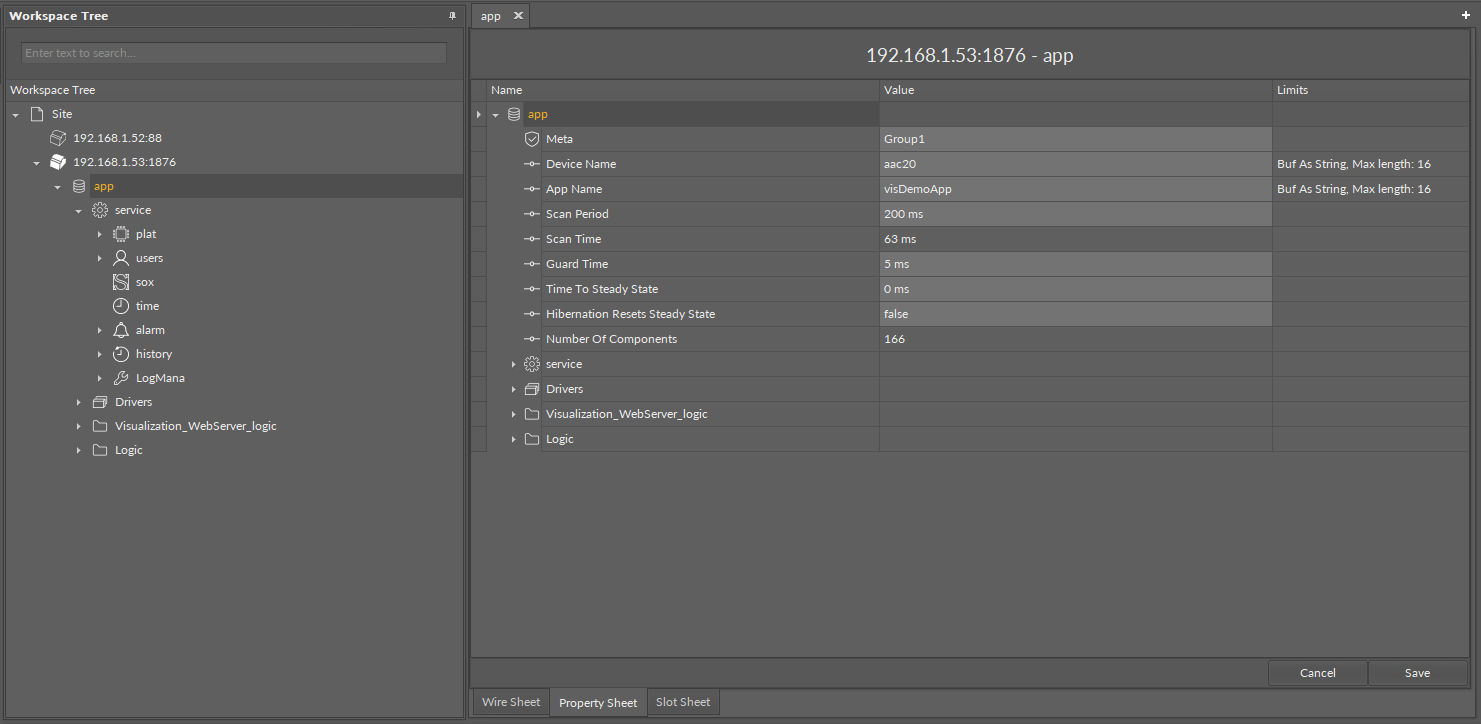
Task: Click the Cancel button
Action: click(x=1318, y=673)
